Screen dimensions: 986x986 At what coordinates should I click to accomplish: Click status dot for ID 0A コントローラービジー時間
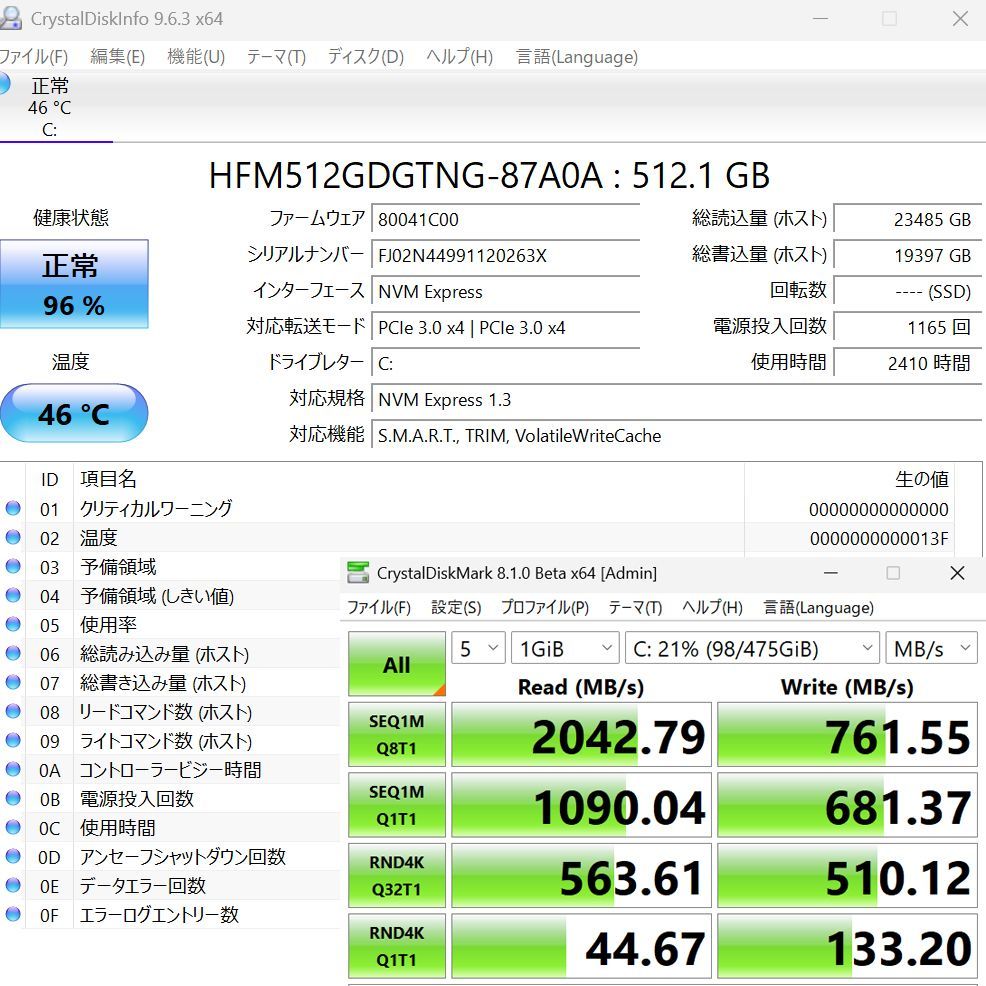13,768
